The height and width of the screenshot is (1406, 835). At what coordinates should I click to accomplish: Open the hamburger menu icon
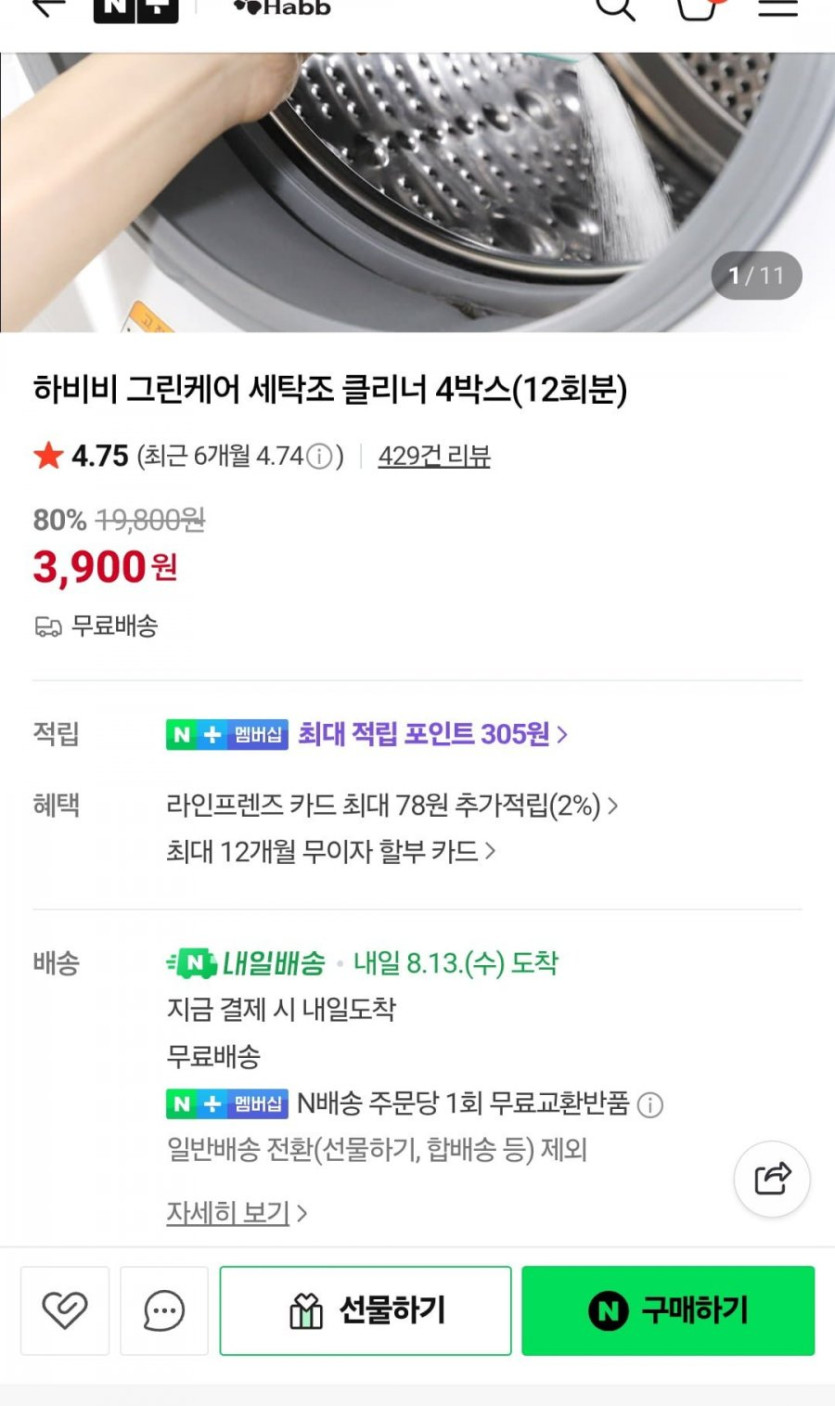[x=778, y=7]
